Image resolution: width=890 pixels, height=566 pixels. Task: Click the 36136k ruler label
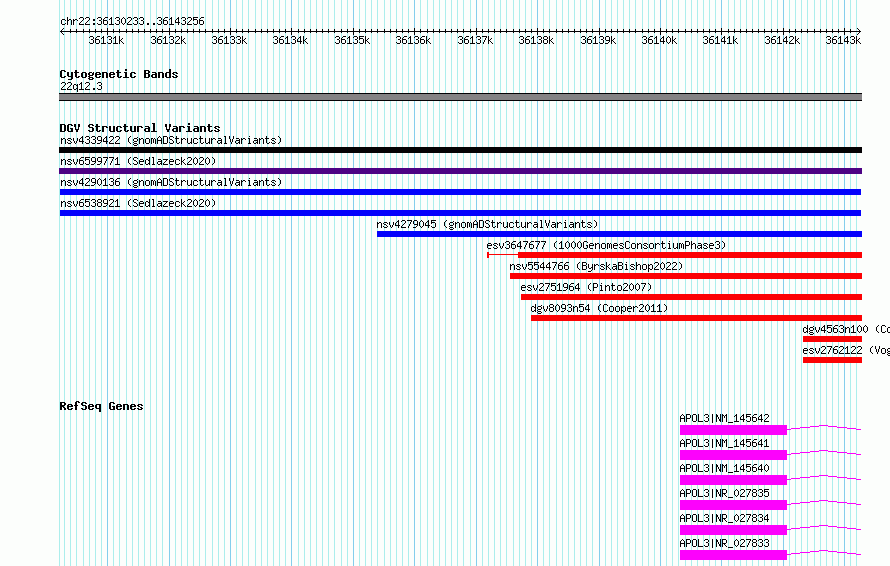413,40
